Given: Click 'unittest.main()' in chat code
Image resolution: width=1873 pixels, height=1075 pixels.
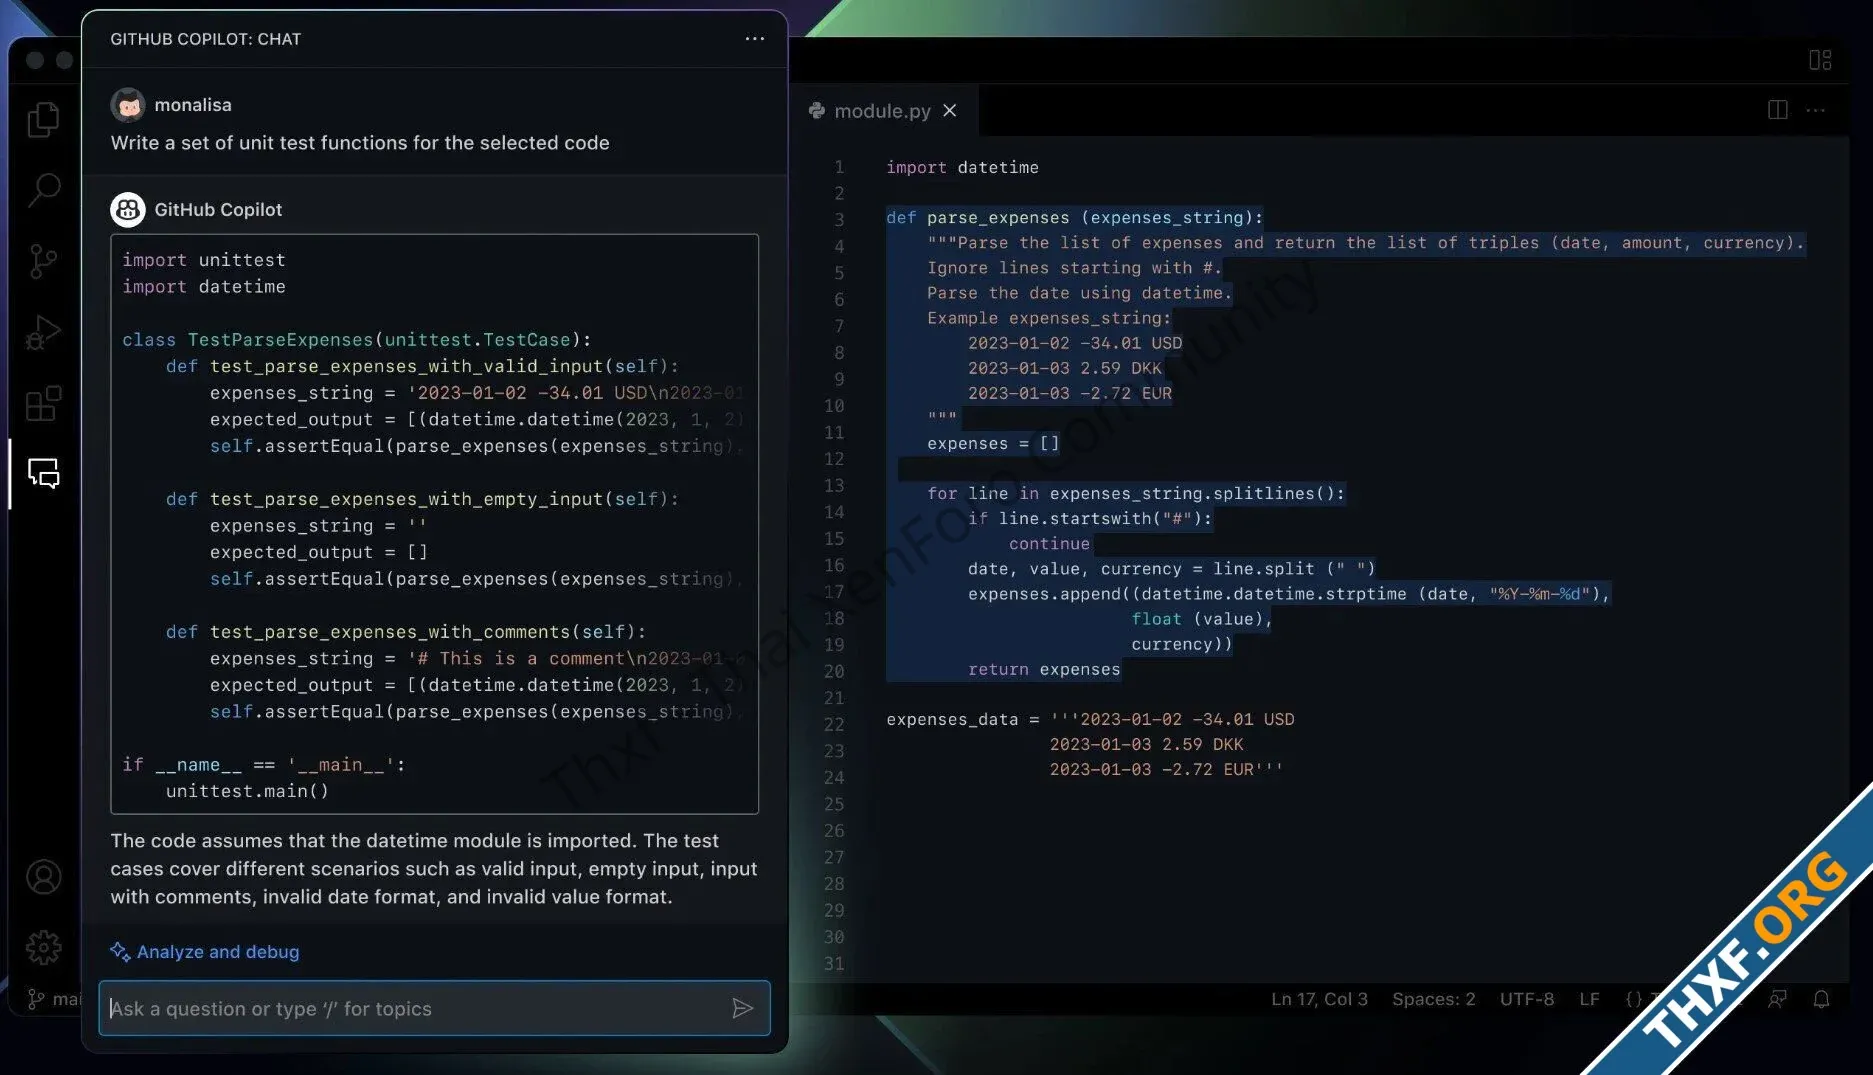Looking at the screenshot, I should (247, 791).
